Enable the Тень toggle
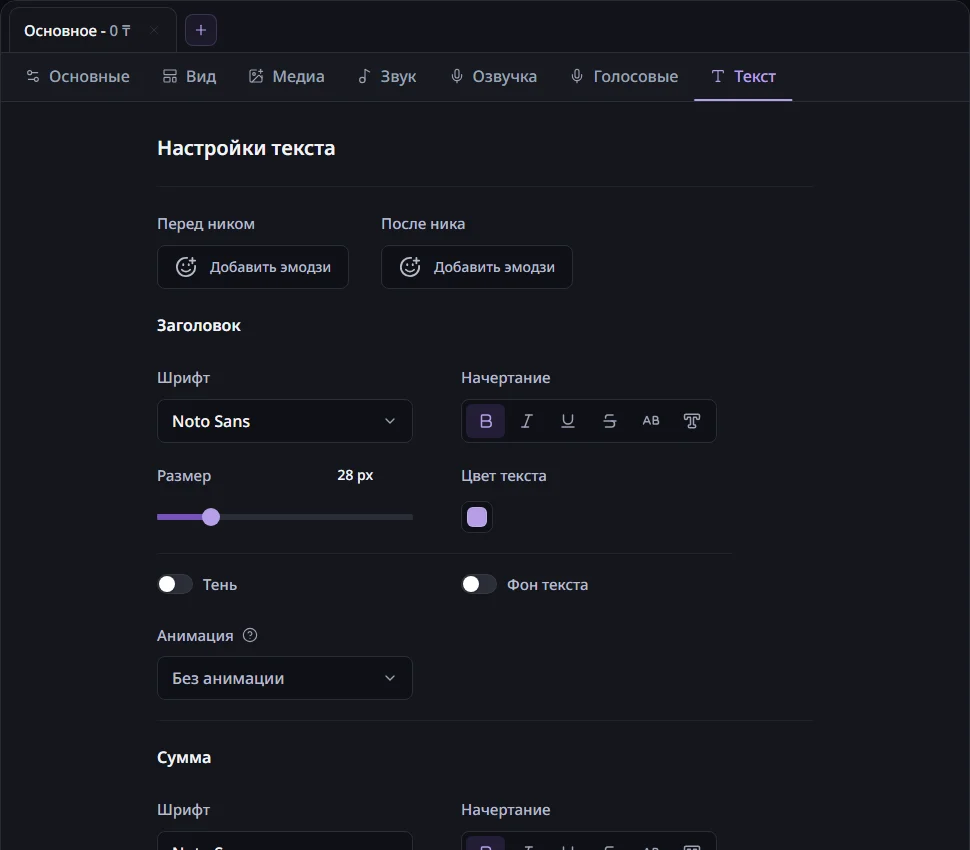 click(175, 585)
